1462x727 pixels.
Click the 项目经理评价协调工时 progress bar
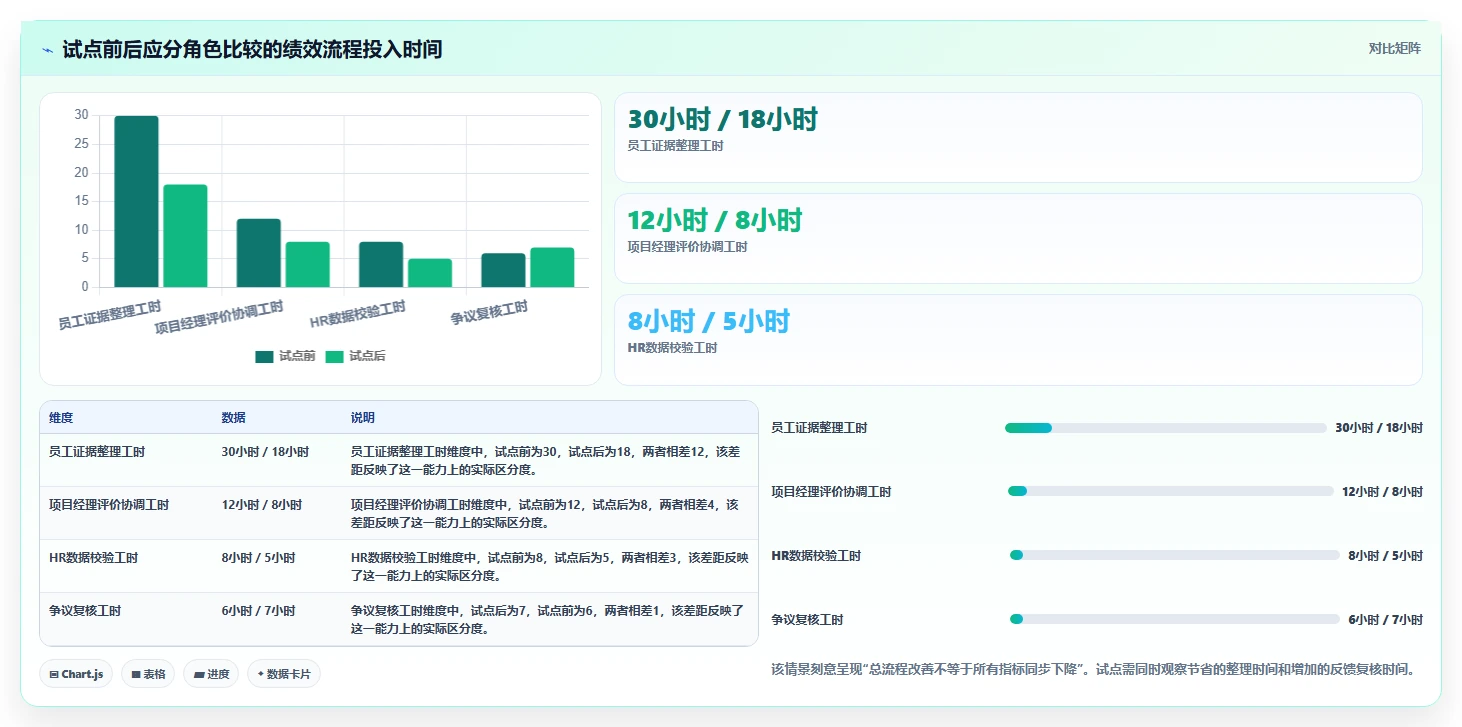(x=1170, y=491)
